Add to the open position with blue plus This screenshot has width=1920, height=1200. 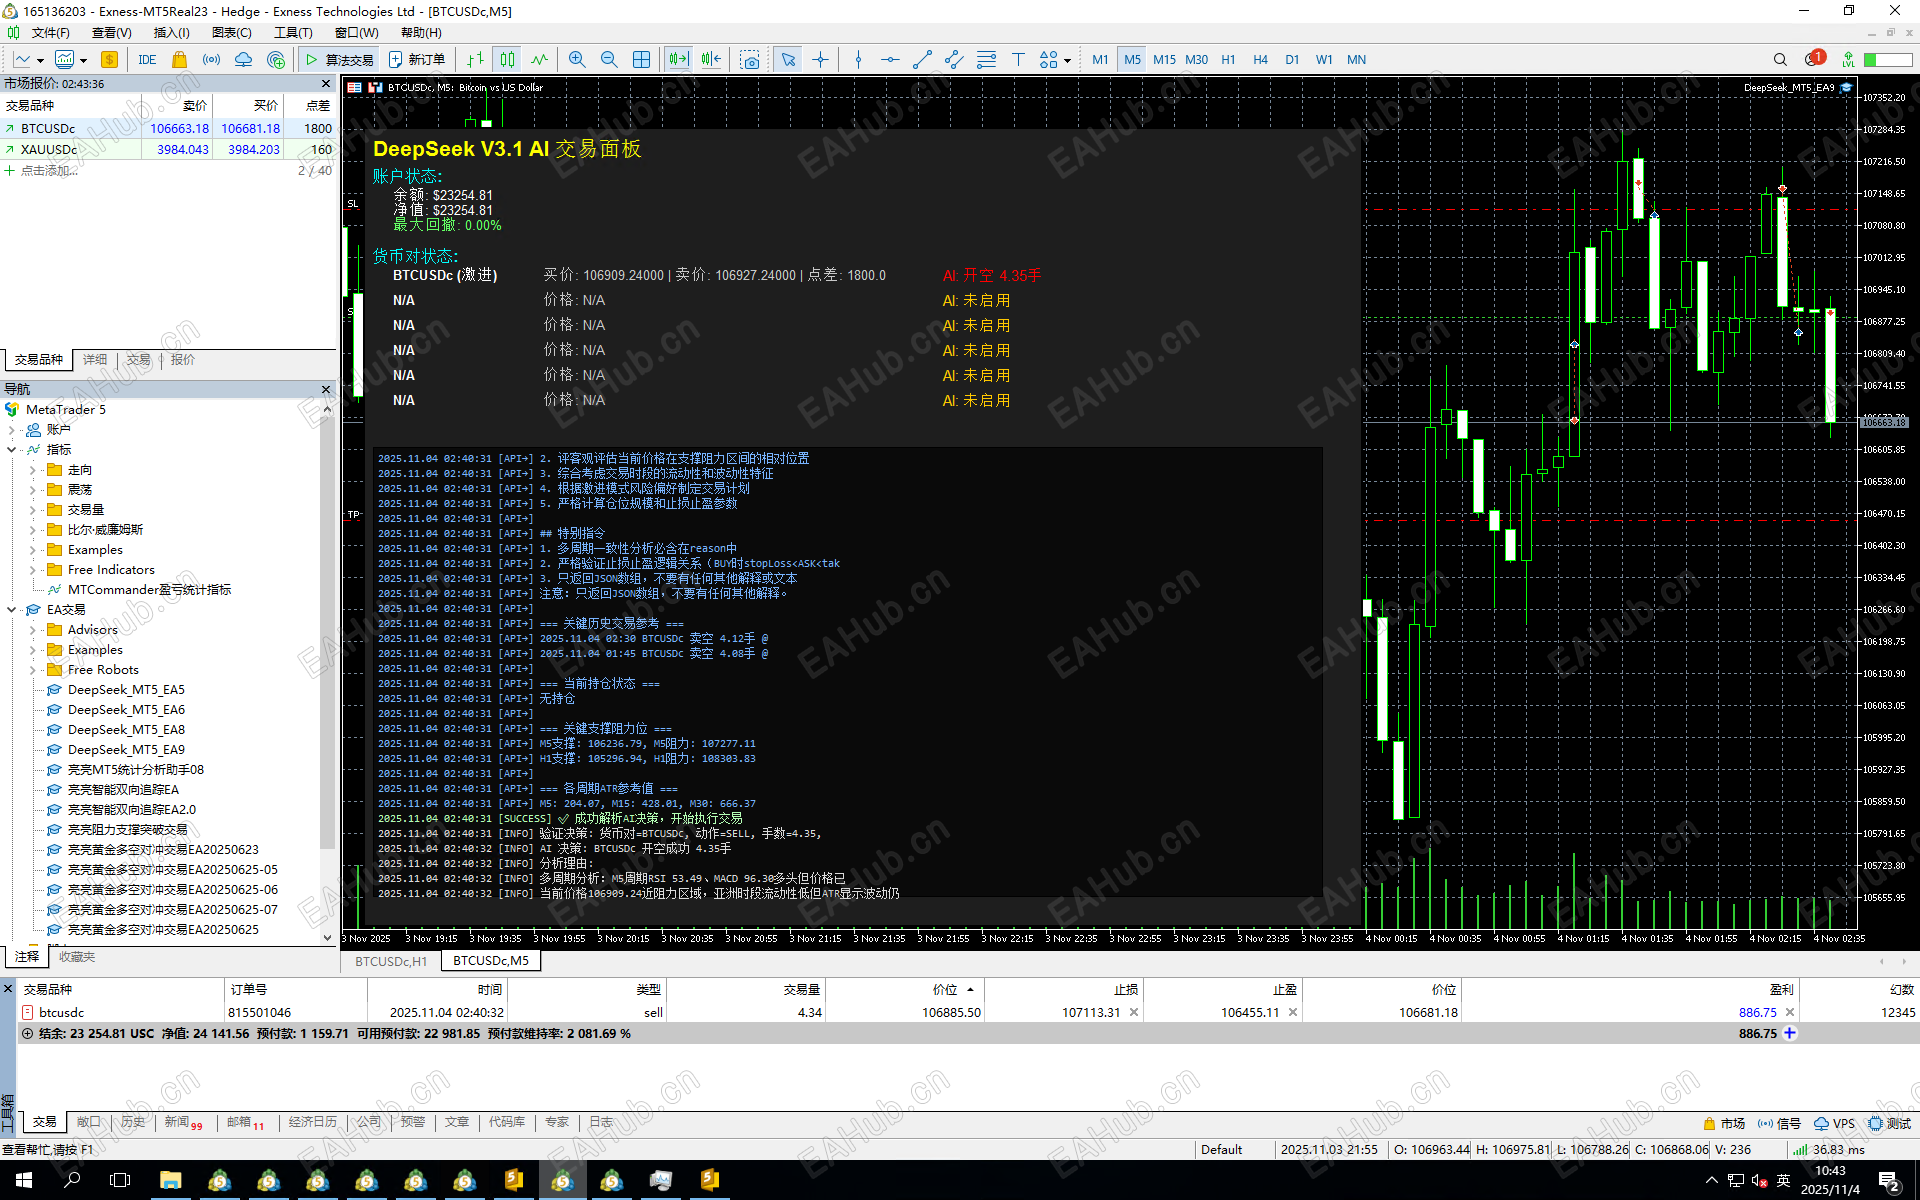[1790, 1034]
